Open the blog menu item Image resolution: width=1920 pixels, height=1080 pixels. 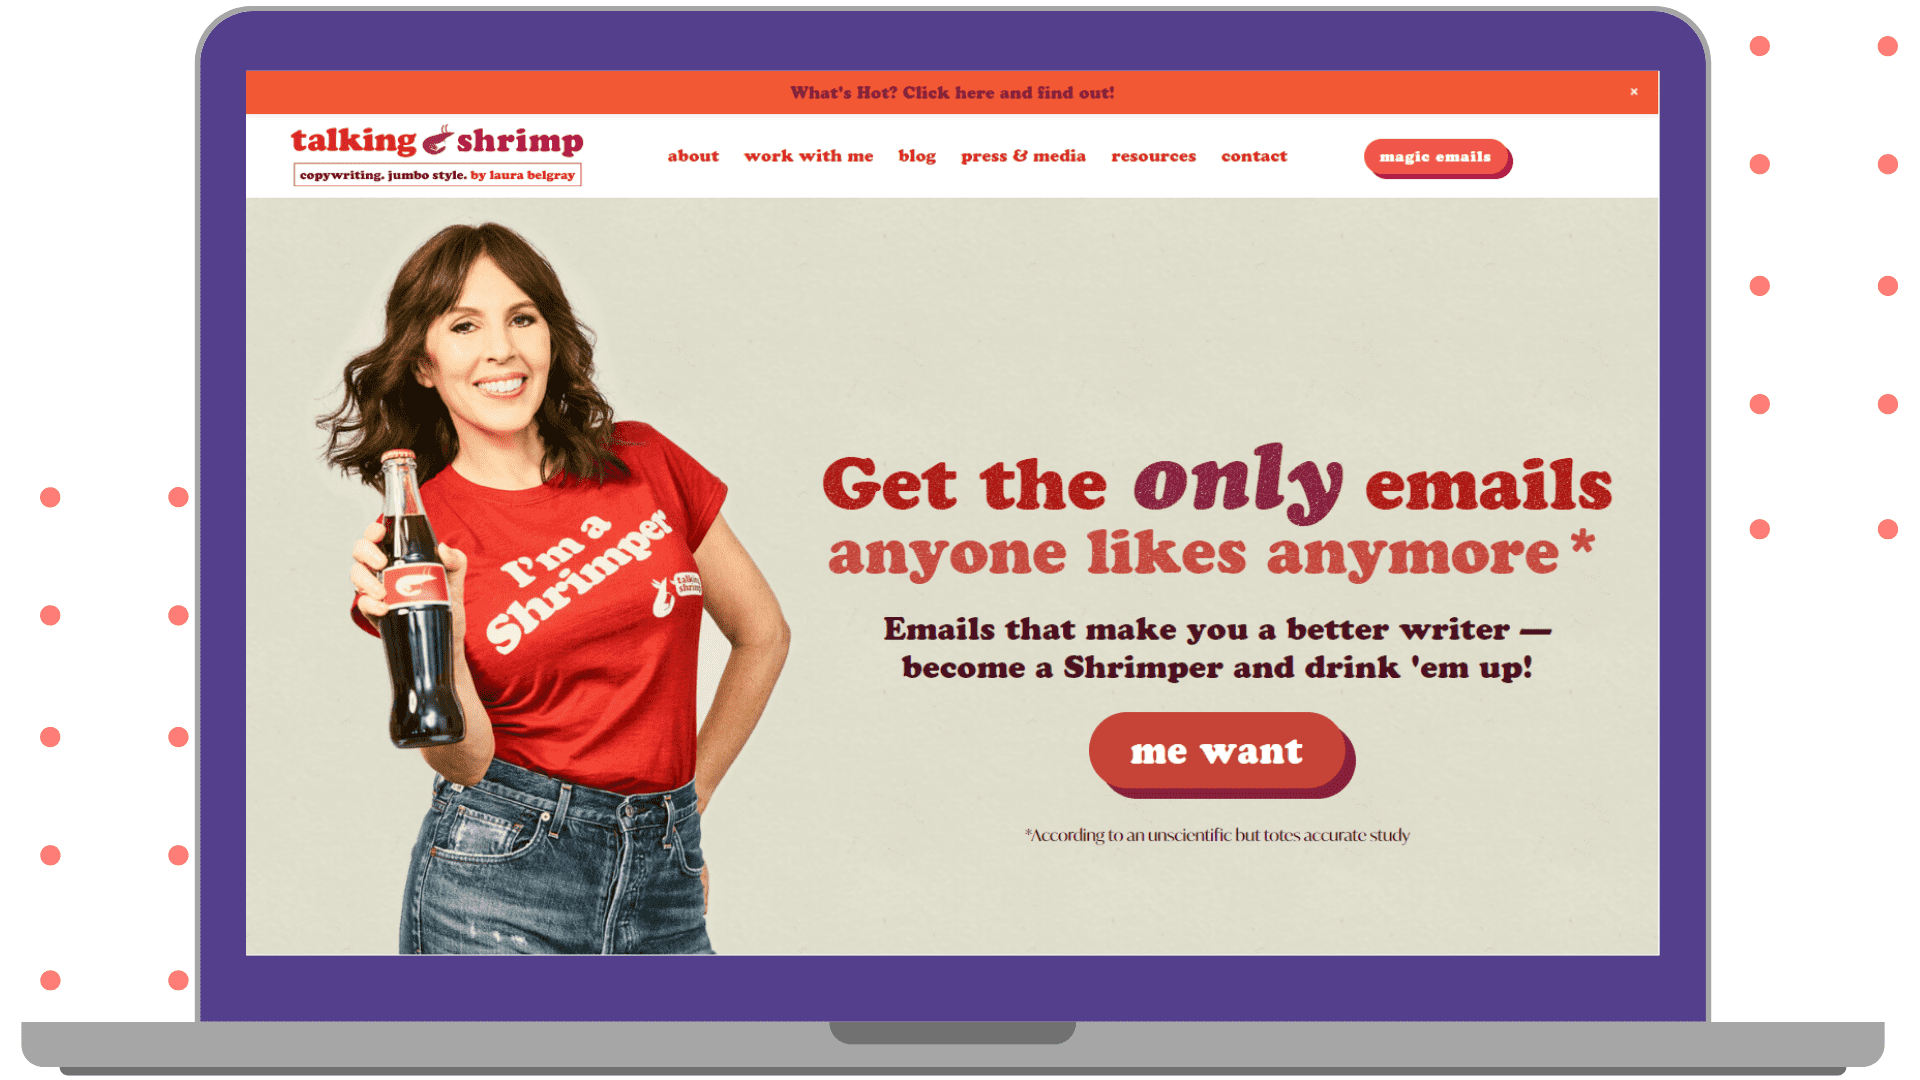[x=917, y=156]
